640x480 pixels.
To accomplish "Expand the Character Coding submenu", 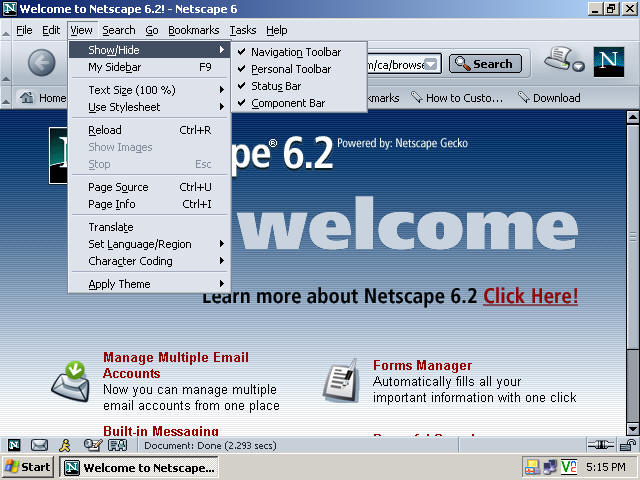I will point(150,261).
